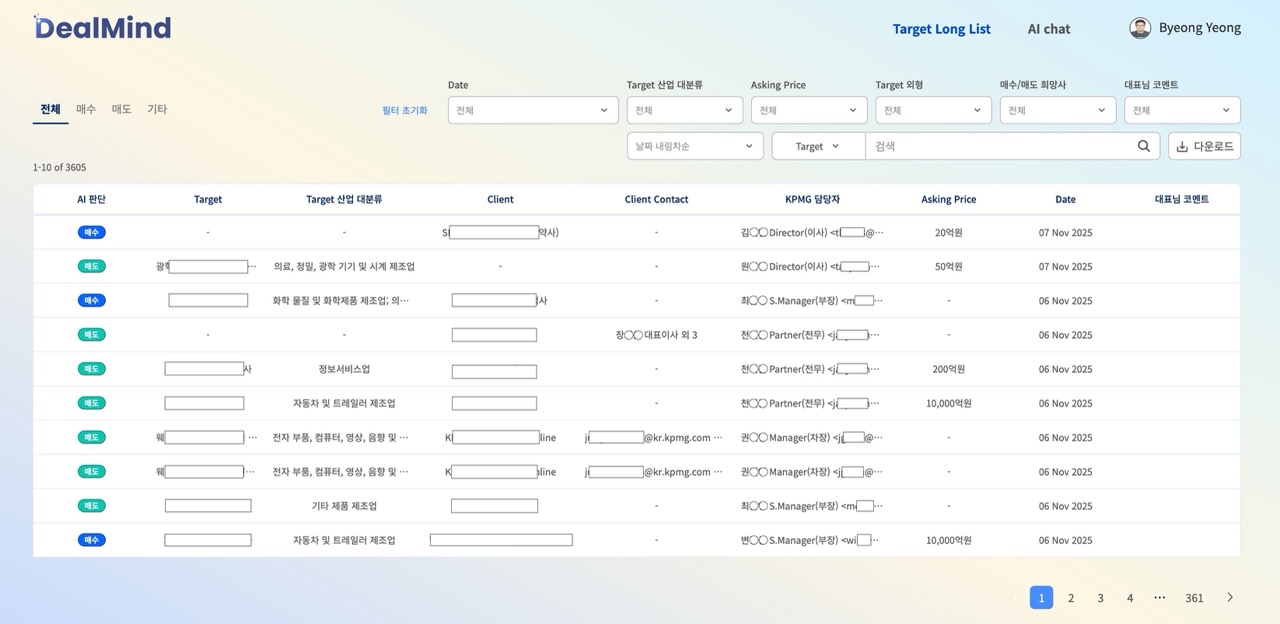This screenshot has height=624, width=1280.
Task: Click the pagination ellipsis icon
Action: coord(1159,598)
